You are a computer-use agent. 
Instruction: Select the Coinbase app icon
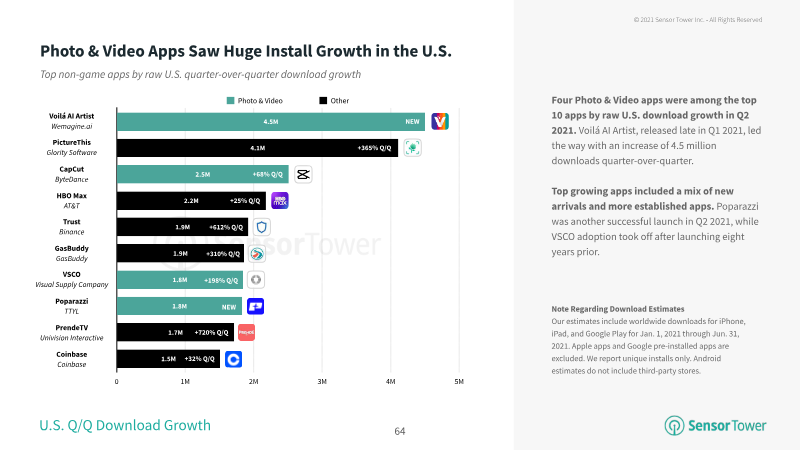pos(233,359)
